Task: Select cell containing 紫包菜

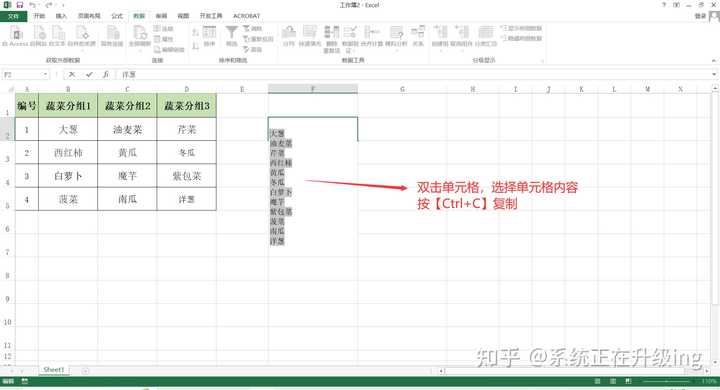Action: tap(186, 176)
